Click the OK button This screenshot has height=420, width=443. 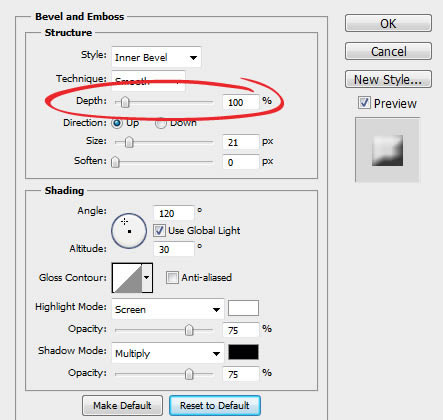[x=388, y=23]
